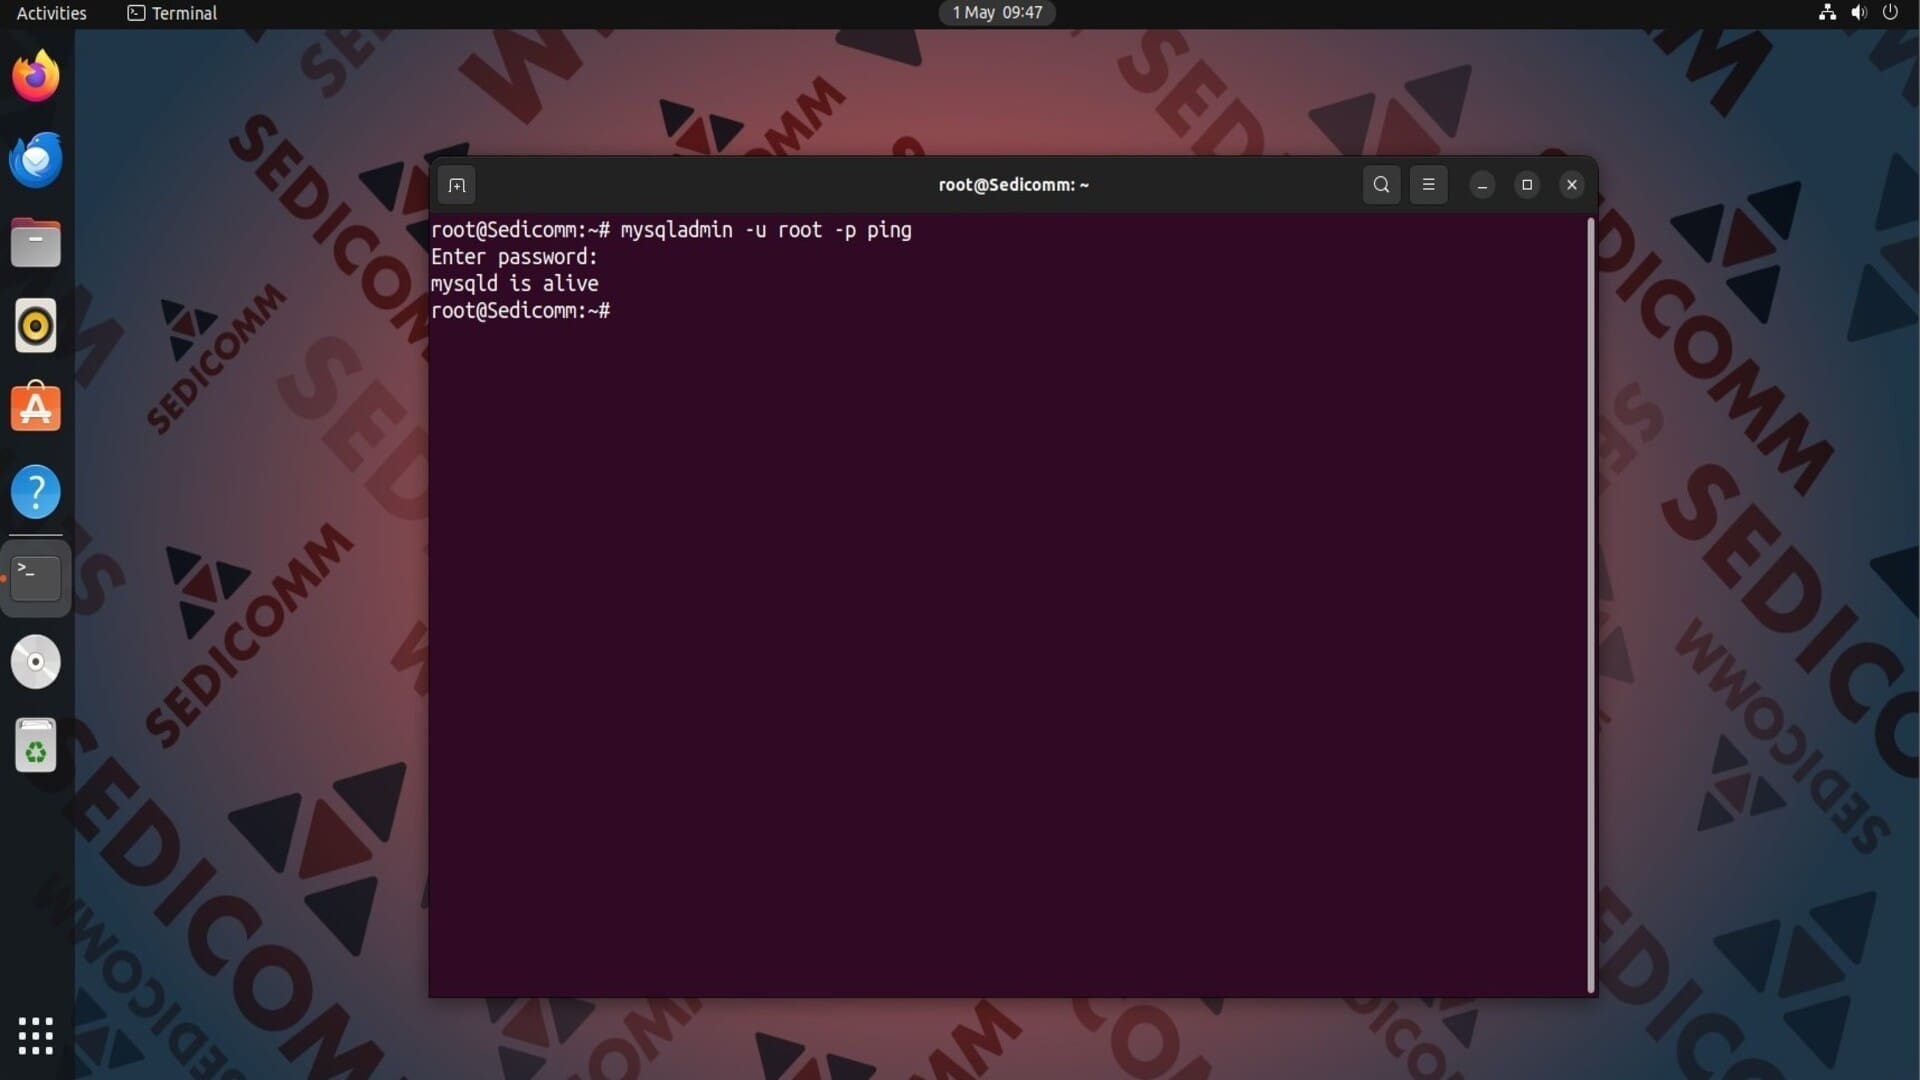Screen dimensions: 1920x1080
Task: Open the Trash in the dock
Action: [36, 746]
